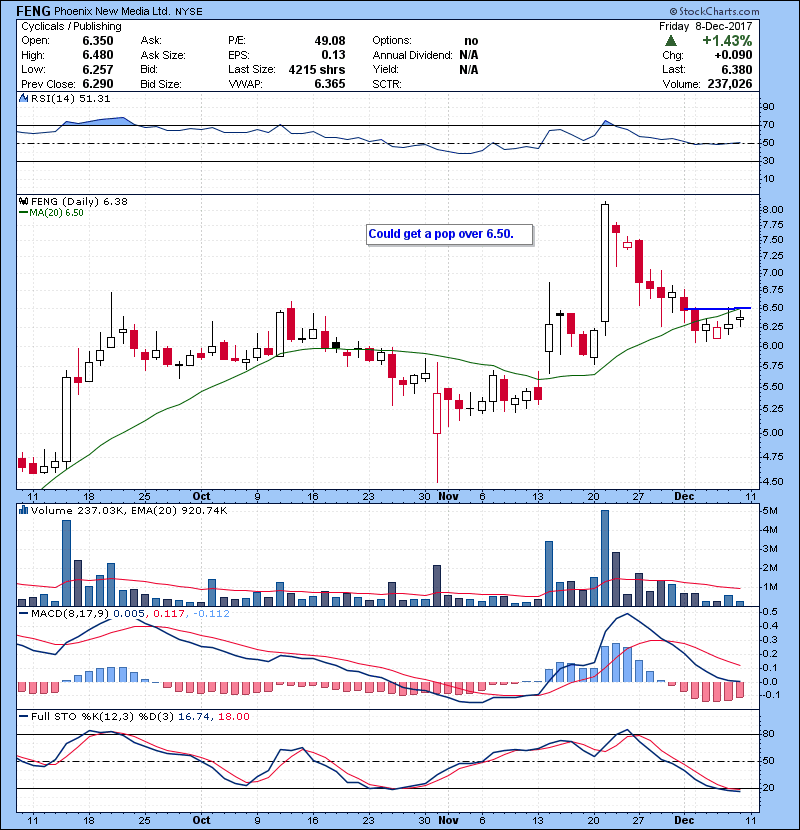Click the green MA(20) 6.50 legend

click(x=51, y=212)
